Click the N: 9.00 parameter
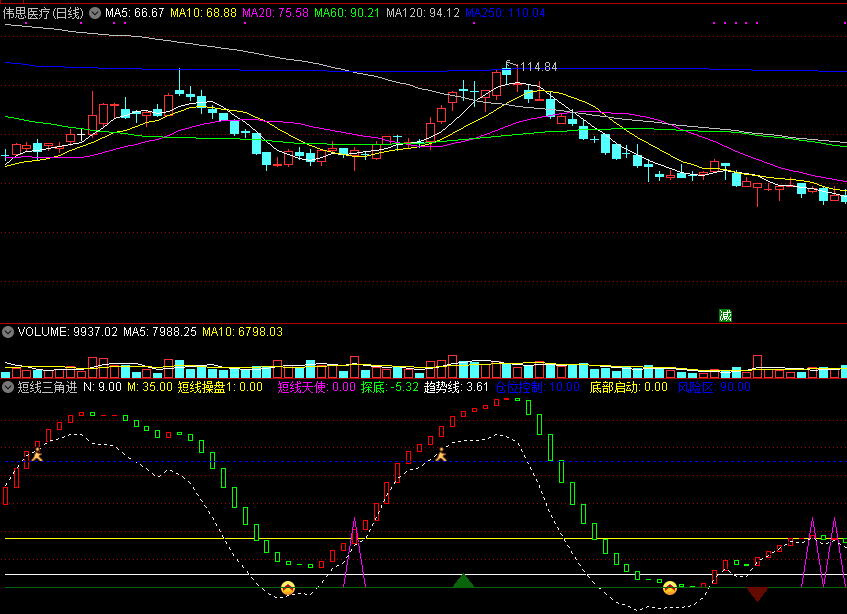Viewport: 847px width, 614px height. pos(102,387)
